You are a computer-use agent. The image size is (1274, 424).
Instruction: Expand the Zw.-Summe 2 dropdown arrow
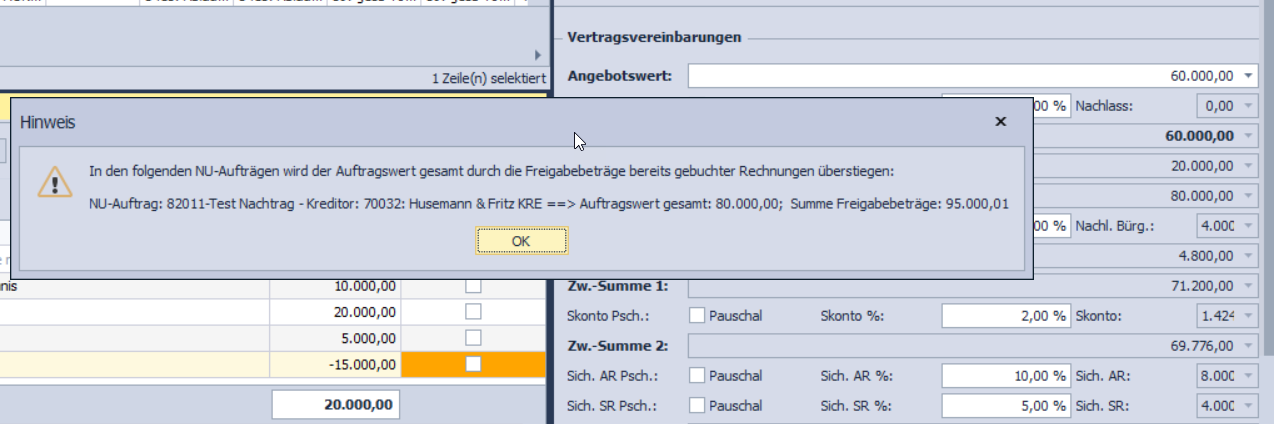[x=1248, y=347]
